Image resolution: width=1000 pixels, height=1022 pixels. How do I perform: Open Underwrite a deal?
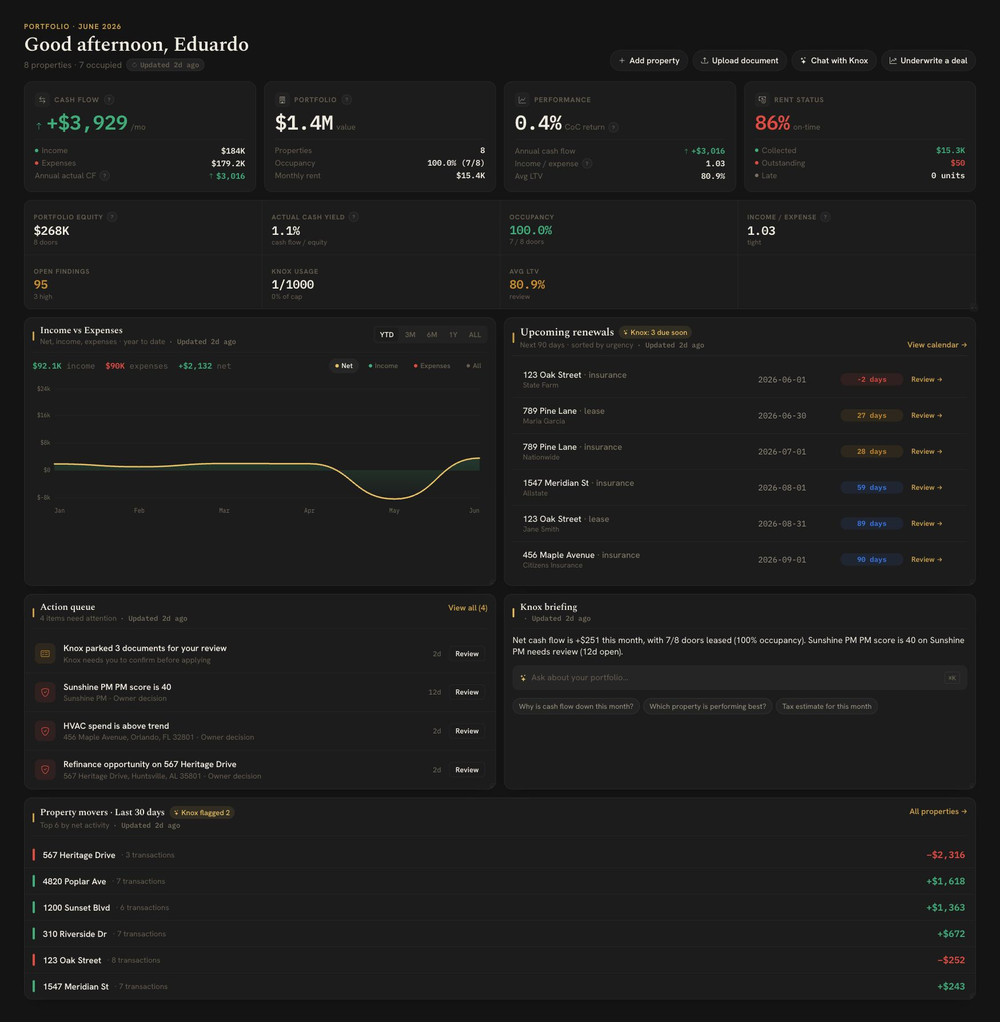click(928, 61)
